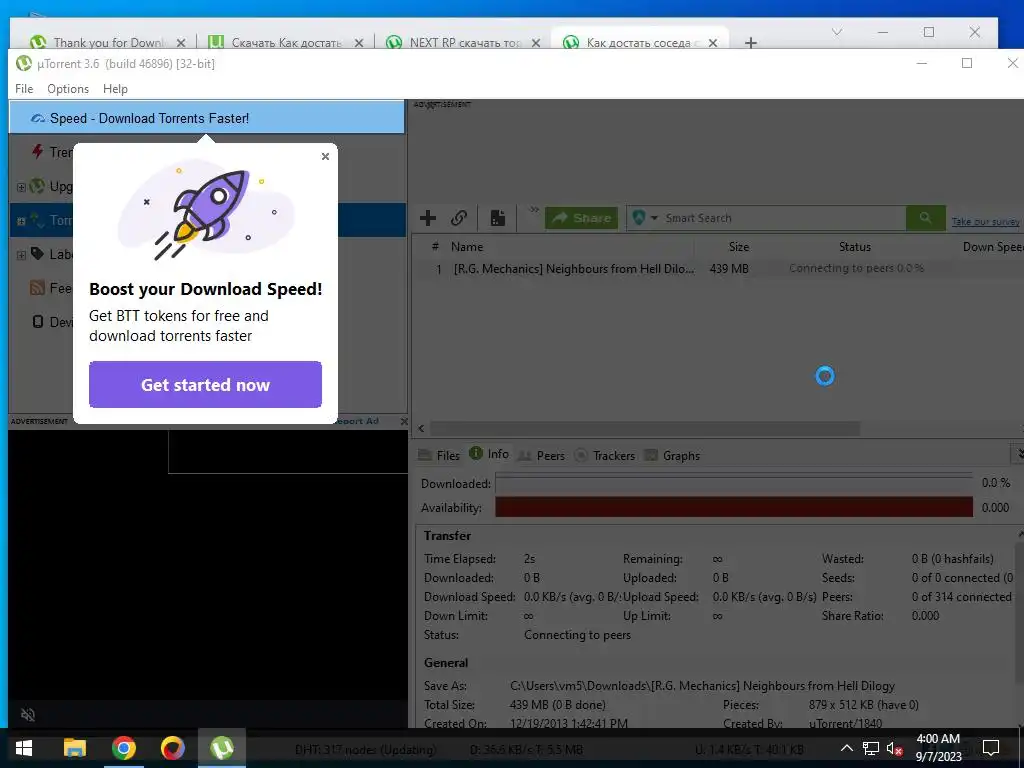
Task: Click the Connecting to peers 0.0 % status bar
Action: tap(856, 268)
